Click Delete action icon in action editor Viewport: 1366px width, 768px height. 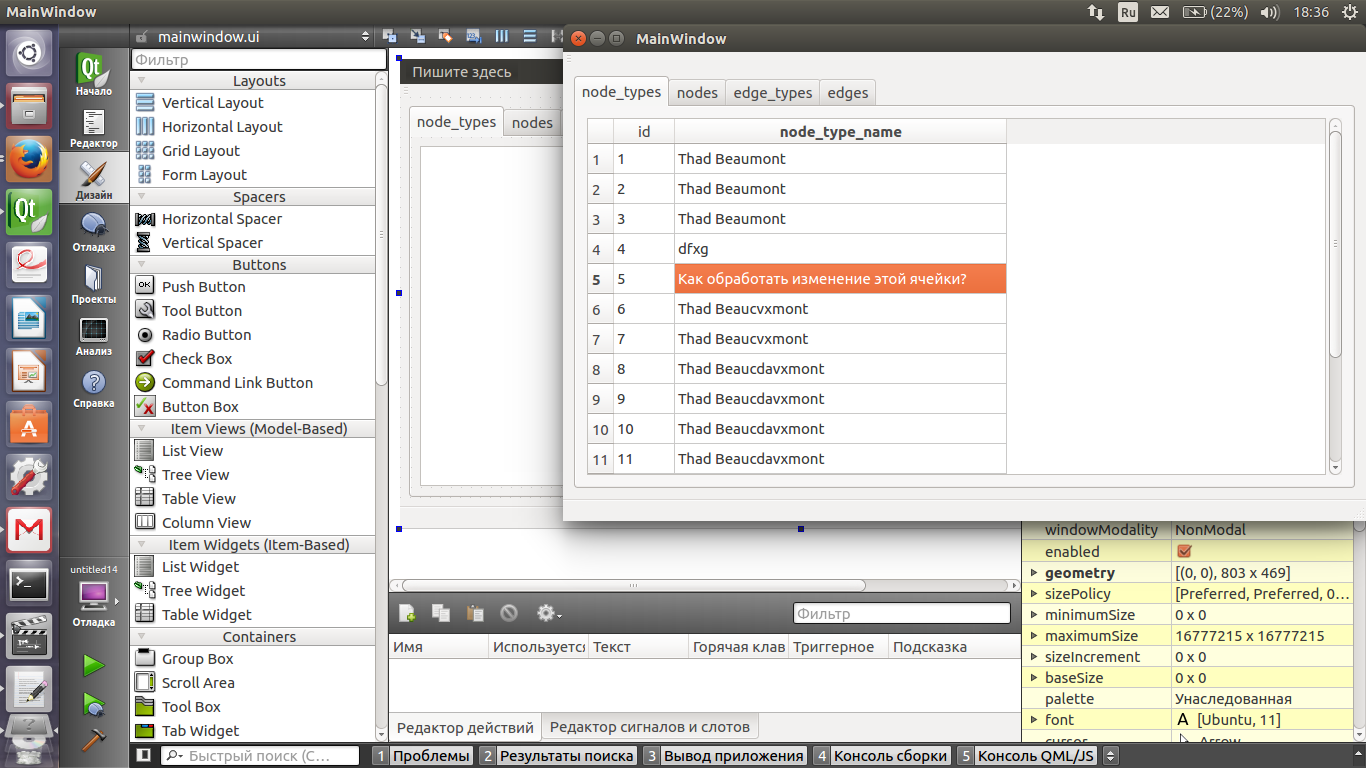[509, 613]
